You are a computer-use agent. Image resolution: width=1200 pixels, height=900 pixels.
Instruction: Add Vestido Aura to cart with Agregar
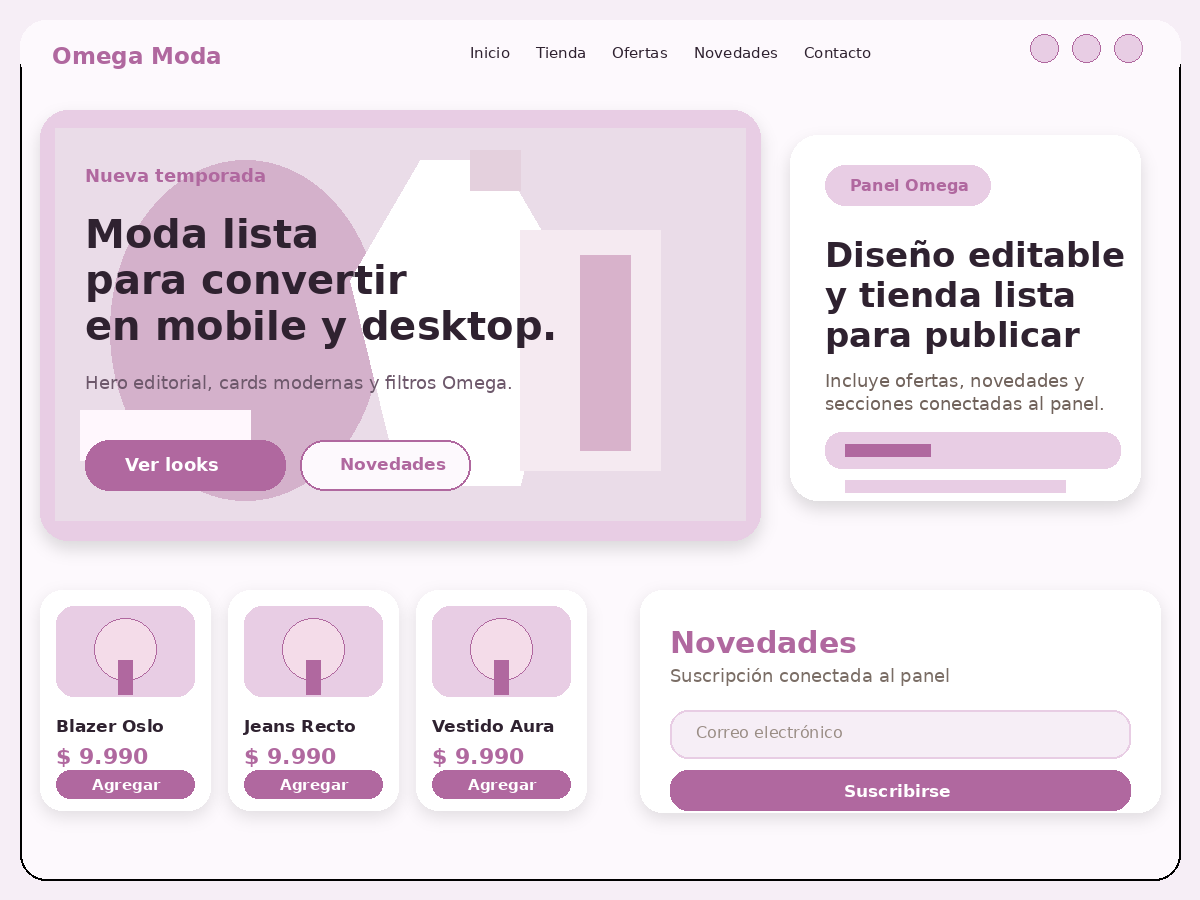pyautogui.click(x=501, y=784)
